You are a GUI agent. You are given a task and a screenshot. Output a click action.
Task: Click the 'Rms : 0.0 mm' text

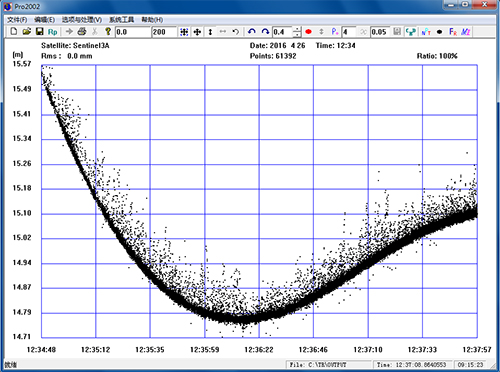pos(66,56)
